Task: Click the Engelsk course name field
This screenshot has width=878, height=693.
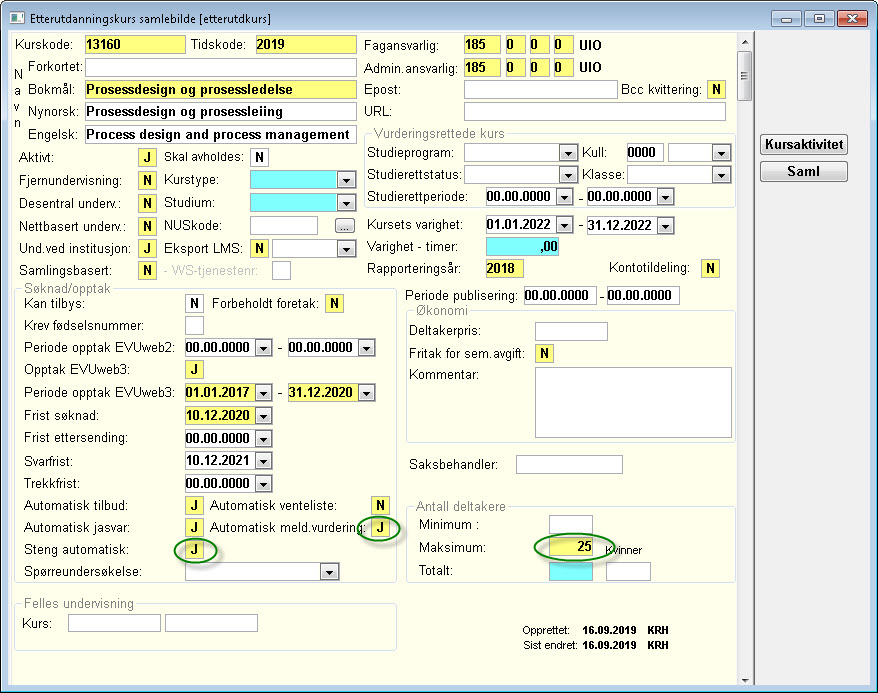Action: click(221, 135)
